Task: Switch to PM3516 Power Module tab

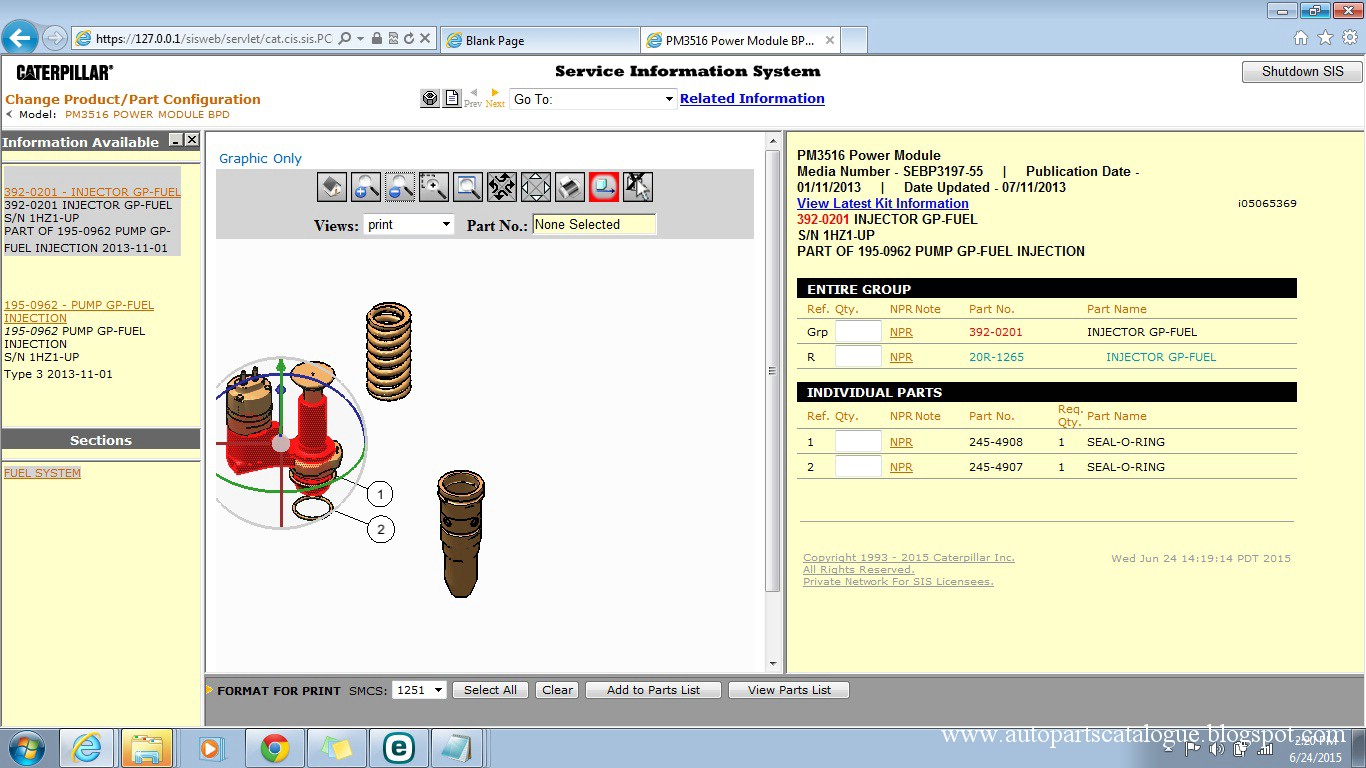Action: [740, 40]
